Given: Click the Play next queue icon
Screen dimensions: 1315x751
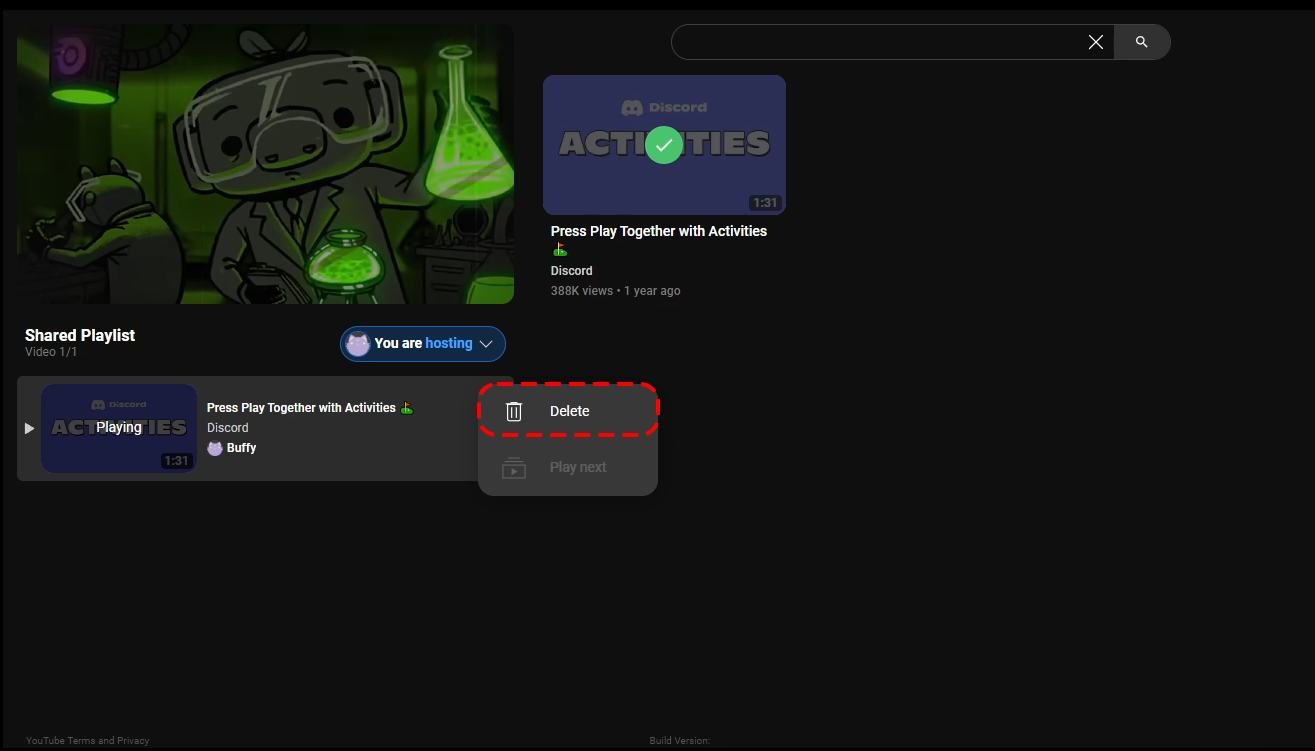Looking at the screenshot, I should click(514, 467).
